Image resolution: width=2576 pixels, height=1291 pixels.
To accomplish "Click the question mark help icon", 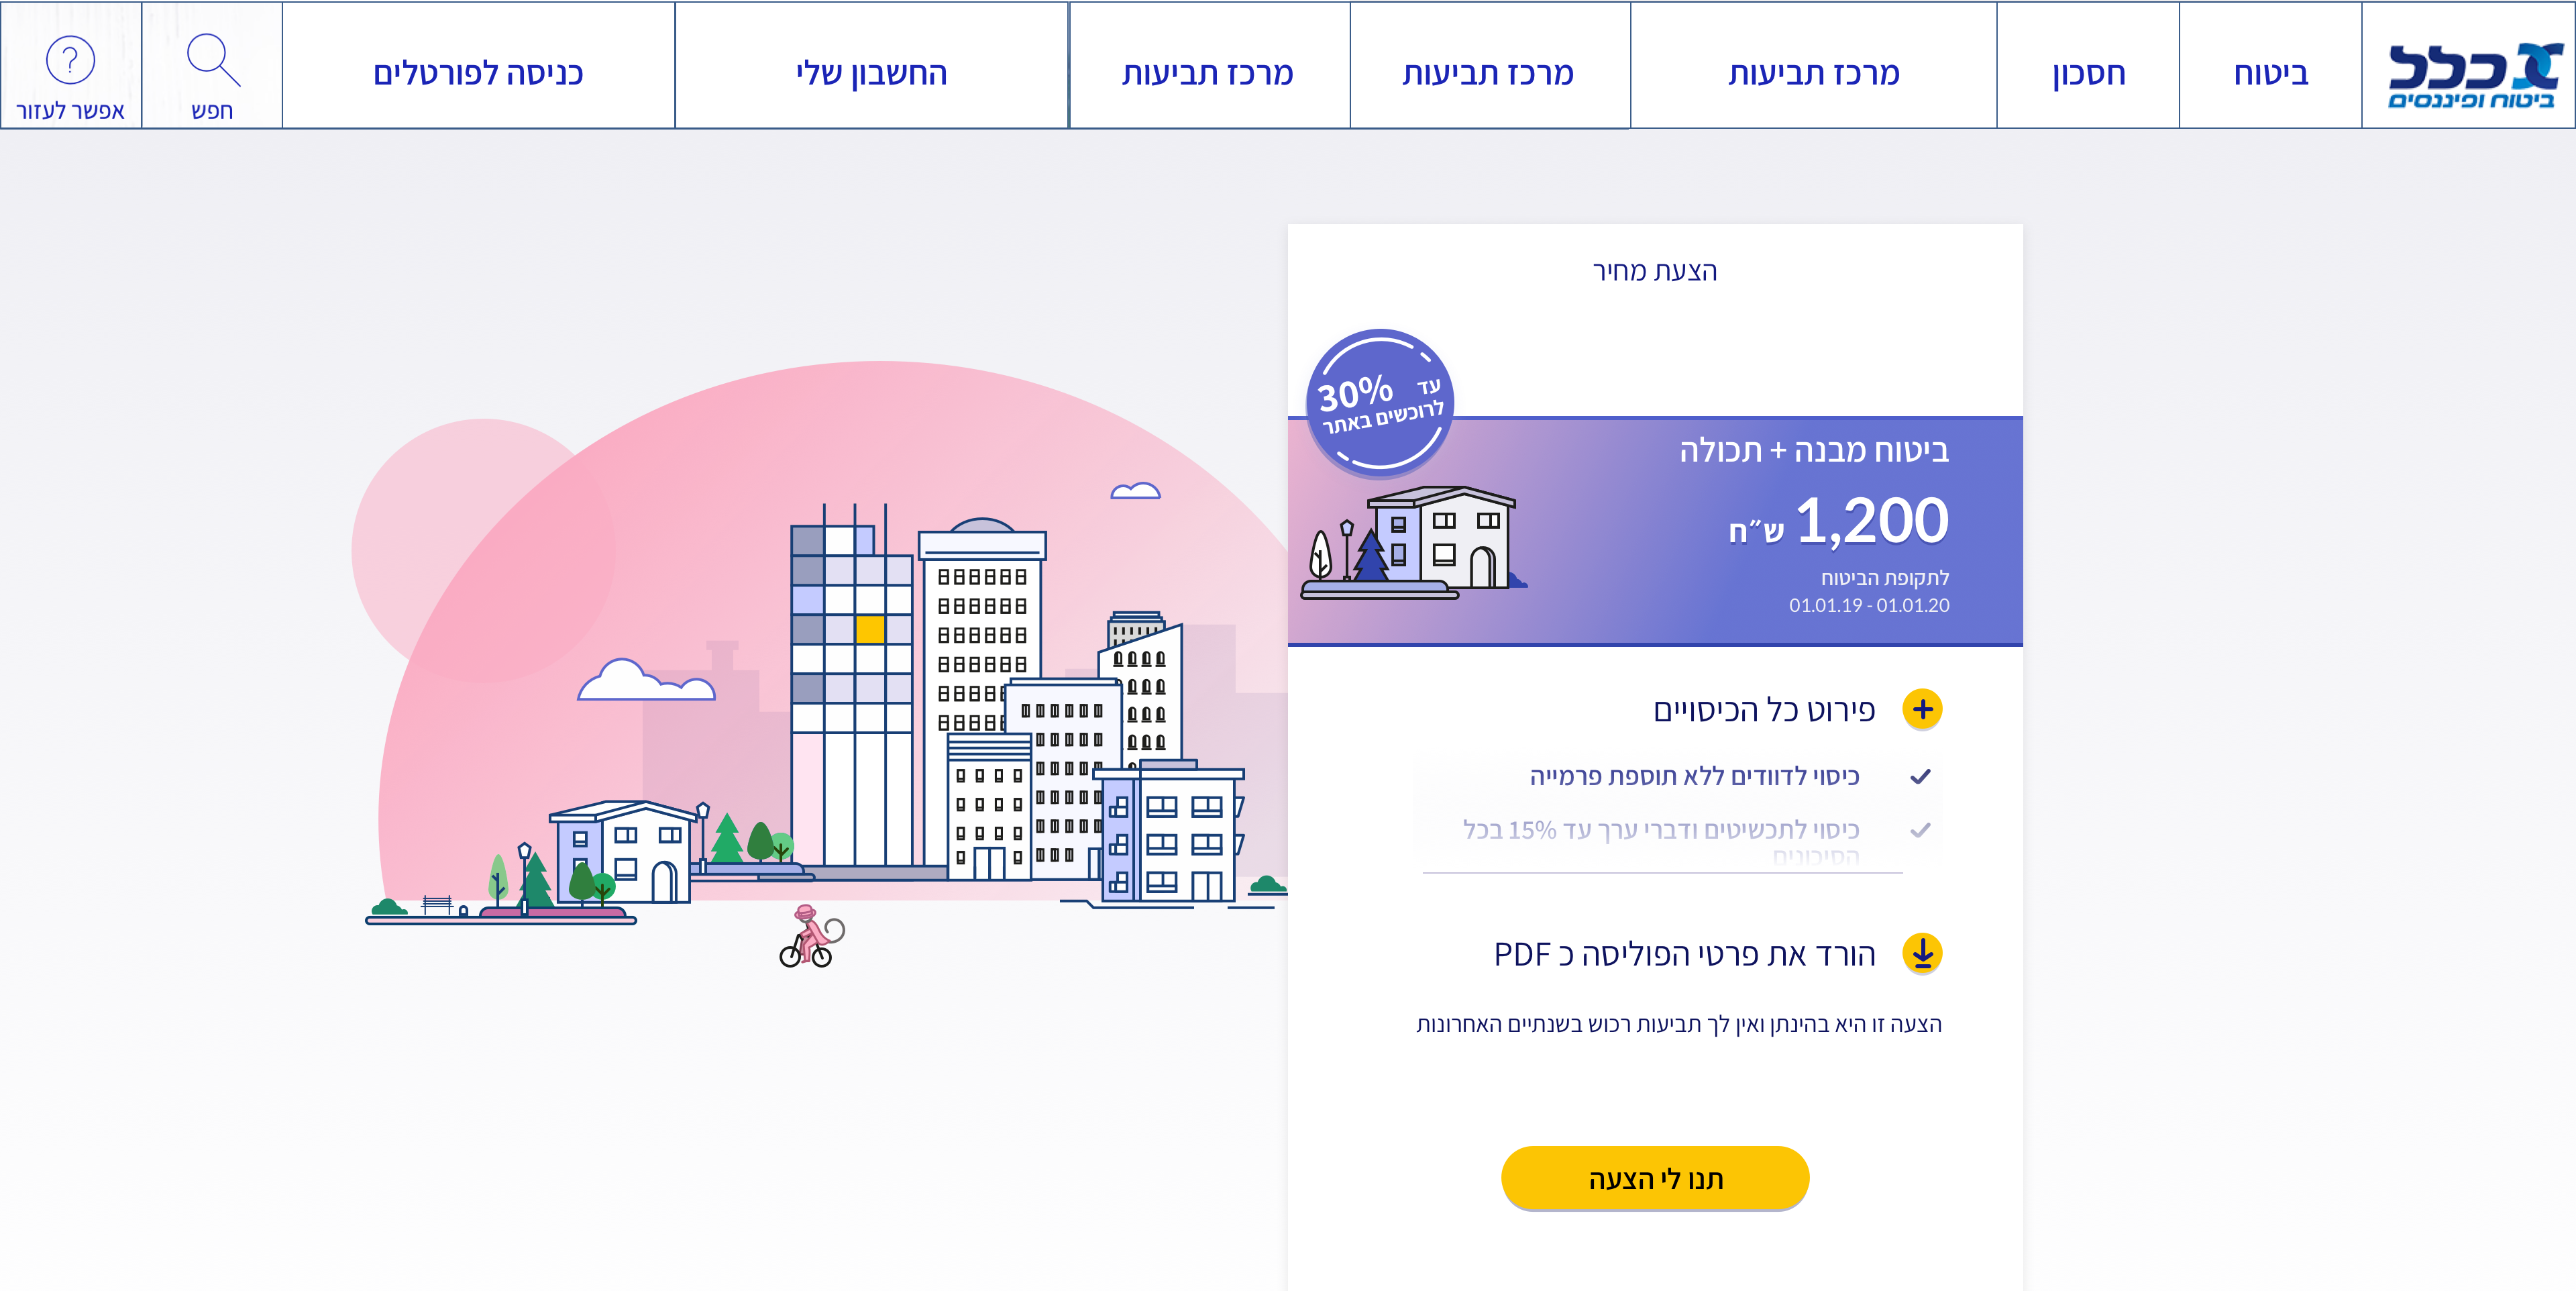I will [70, 60].
